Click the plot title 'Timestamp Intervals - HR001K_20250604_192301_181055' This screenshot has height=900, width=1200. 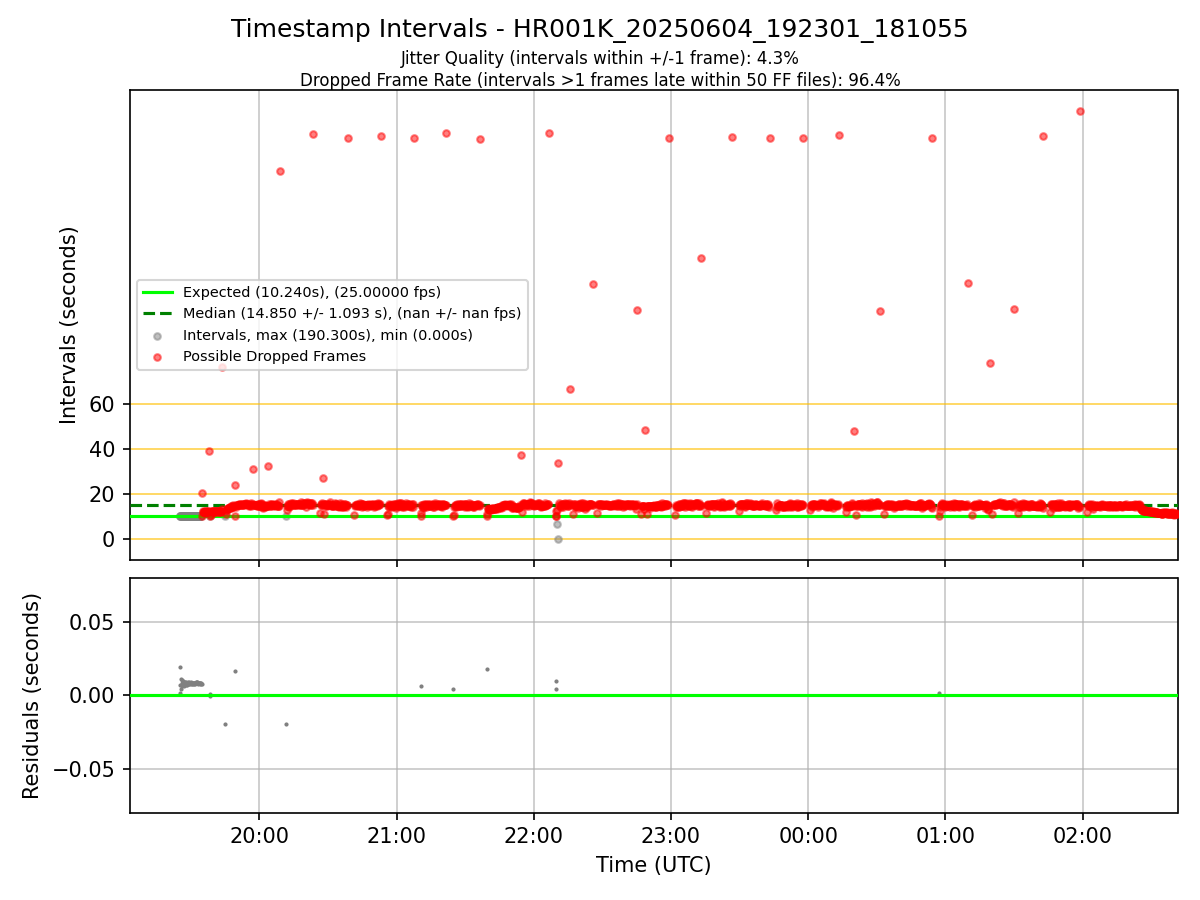tap(599, 29)
